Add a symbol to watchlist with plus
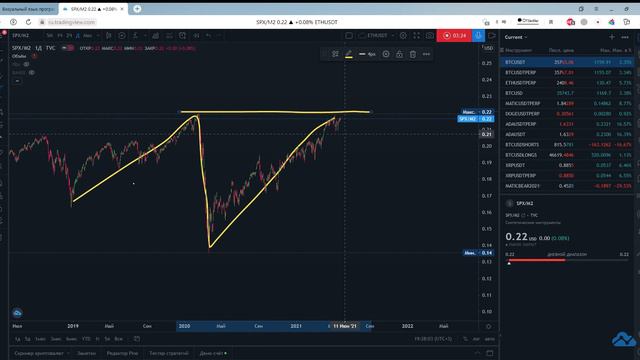This screenshot has width=640, height=360. [611, 37]
